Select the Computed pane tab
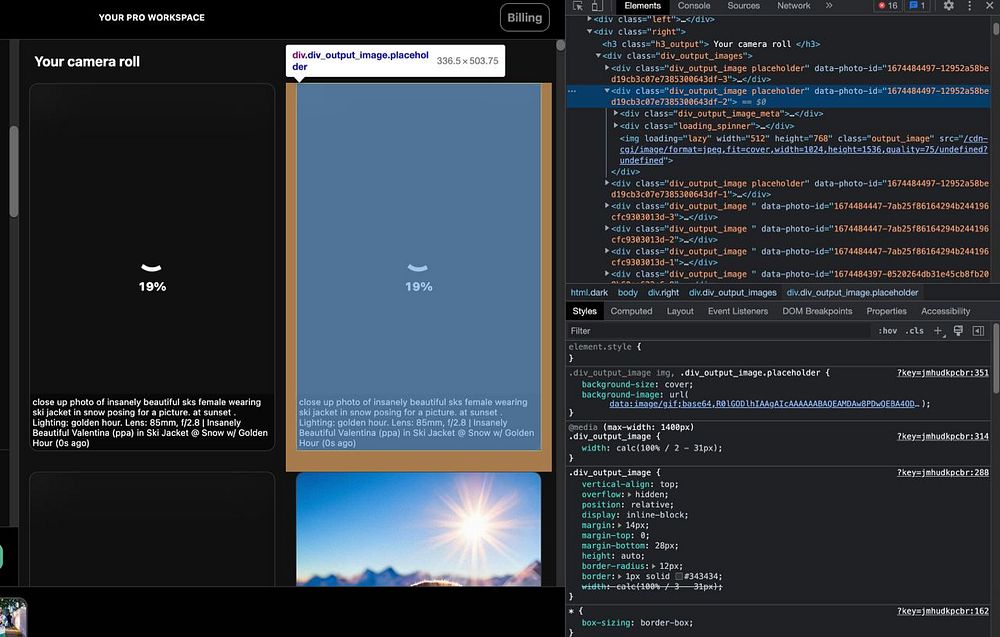This screenshot has width=1000, height=637. [x=631, y=311]
